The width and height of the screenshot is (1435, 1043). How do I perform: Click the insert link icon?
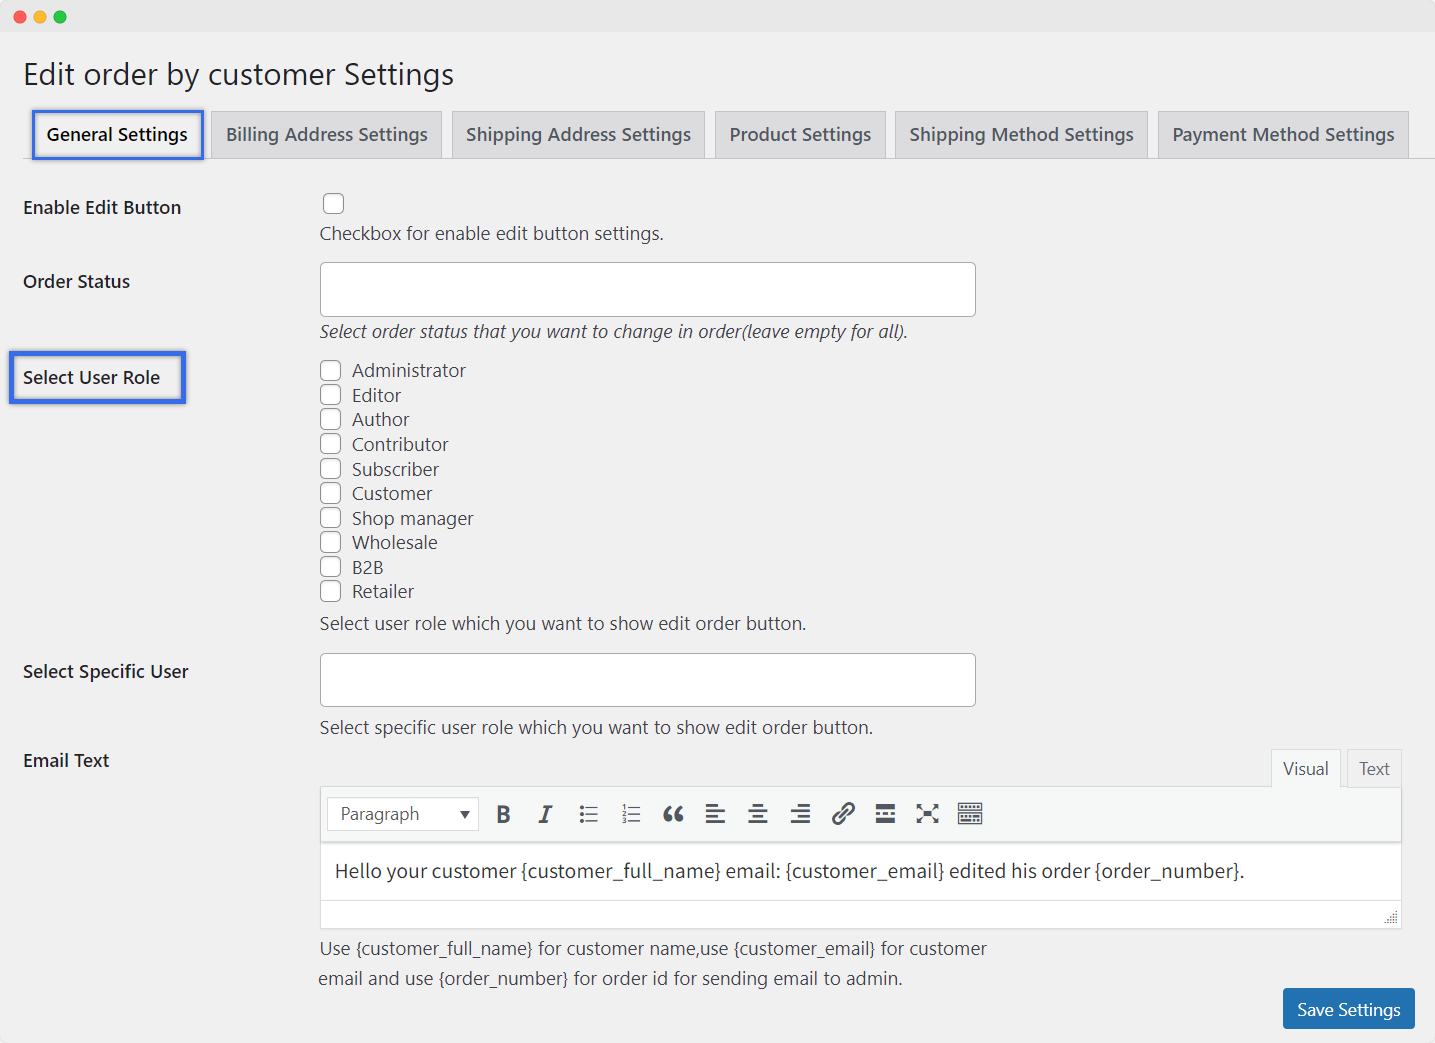coord(843,814)
